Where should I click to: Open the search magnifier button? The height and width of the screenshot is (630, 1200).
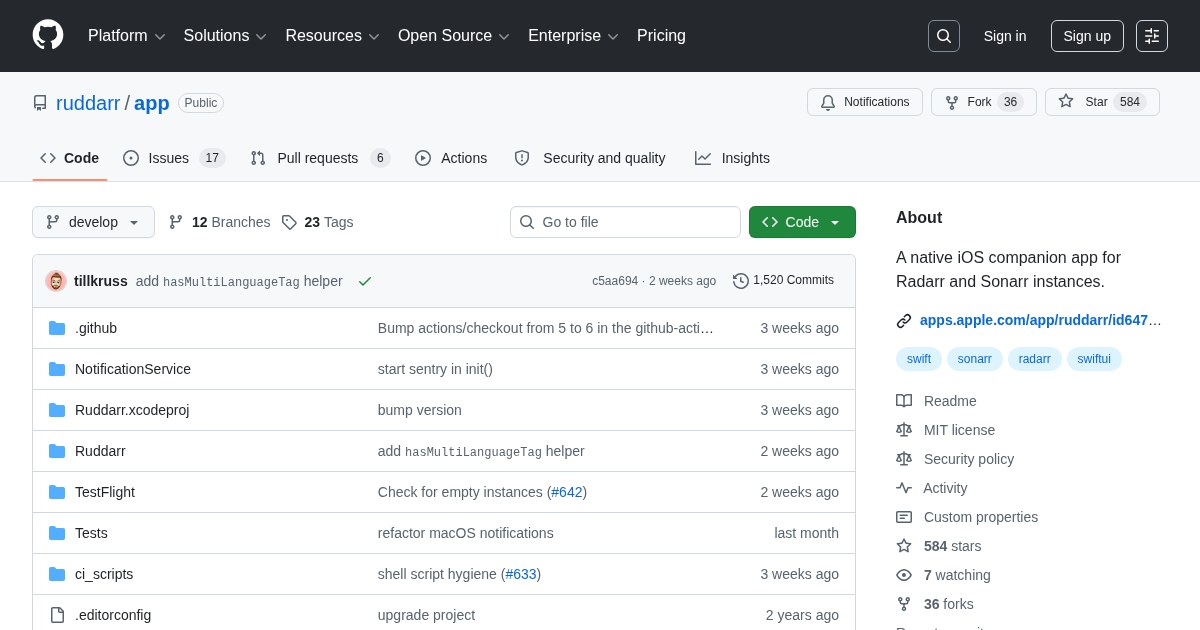(944, 36)
